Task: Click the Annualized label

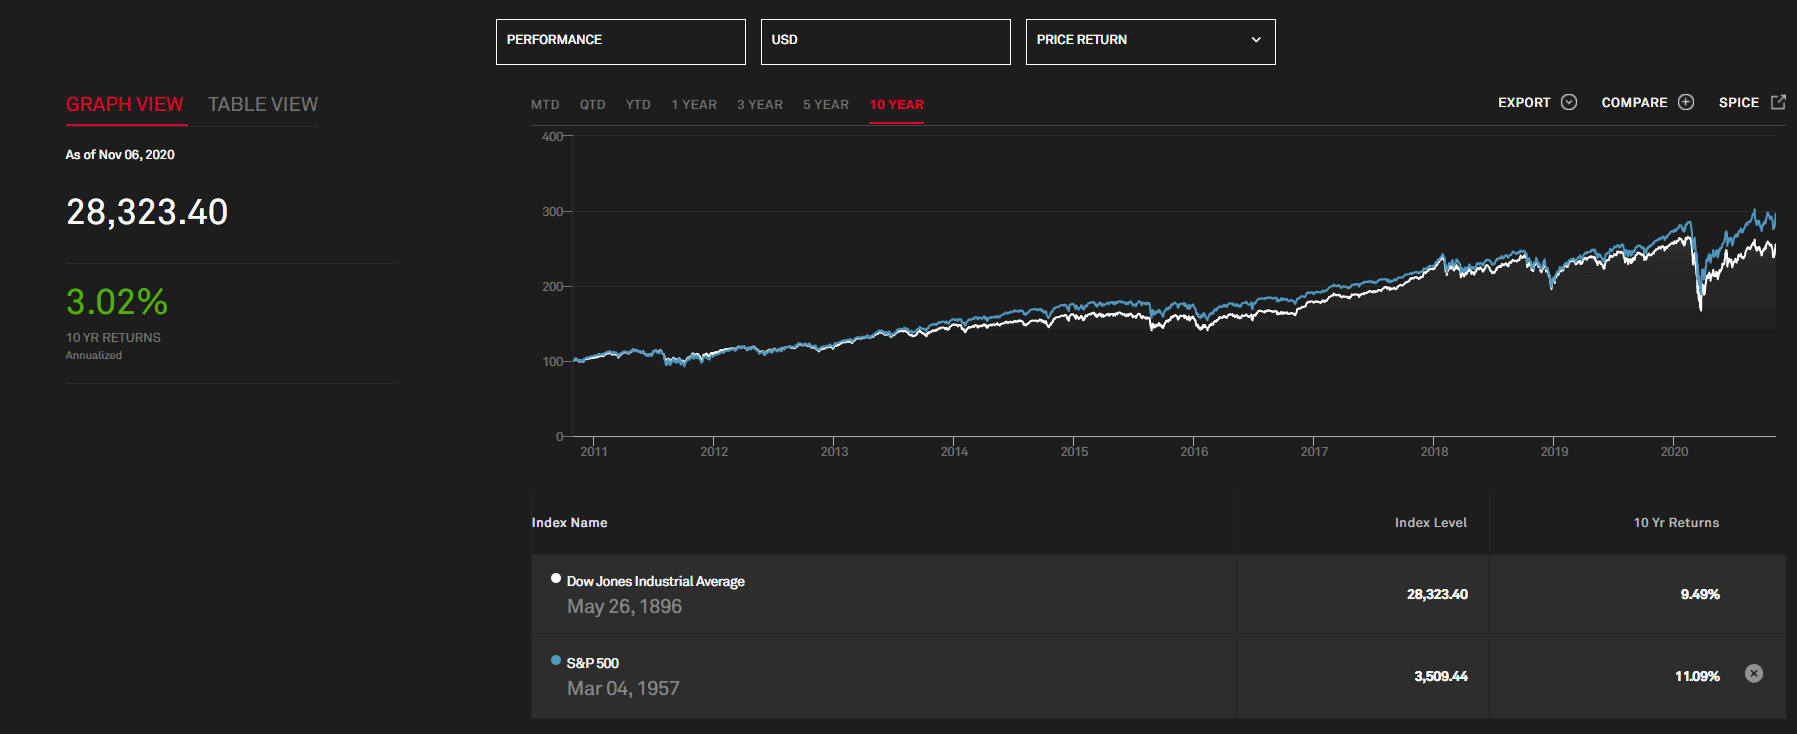Action: pyautogui.click(x=94, y=355)
